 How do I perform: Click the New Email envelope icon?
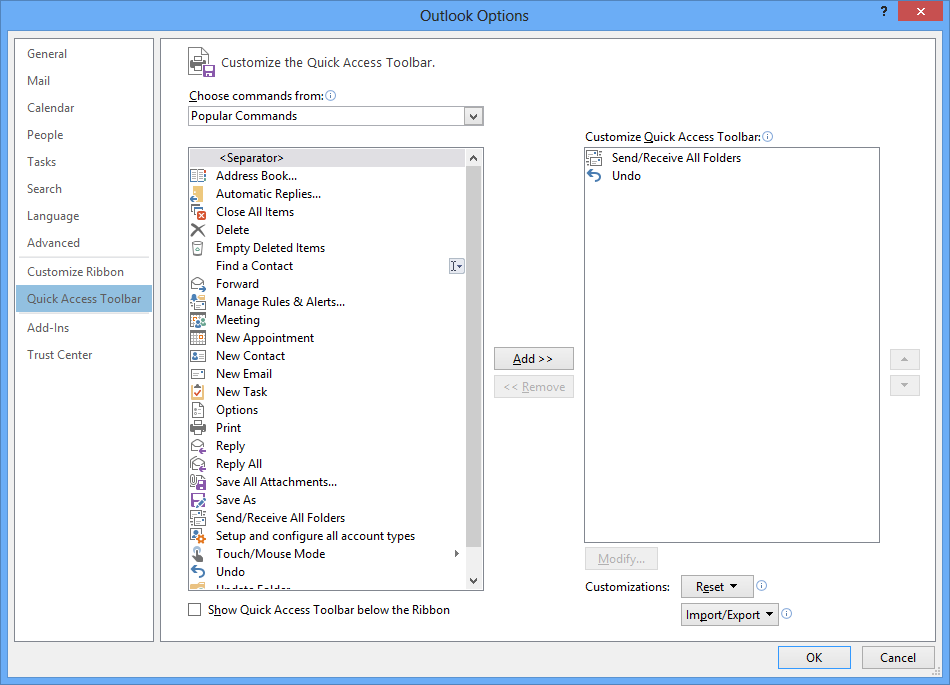[198, 374]
